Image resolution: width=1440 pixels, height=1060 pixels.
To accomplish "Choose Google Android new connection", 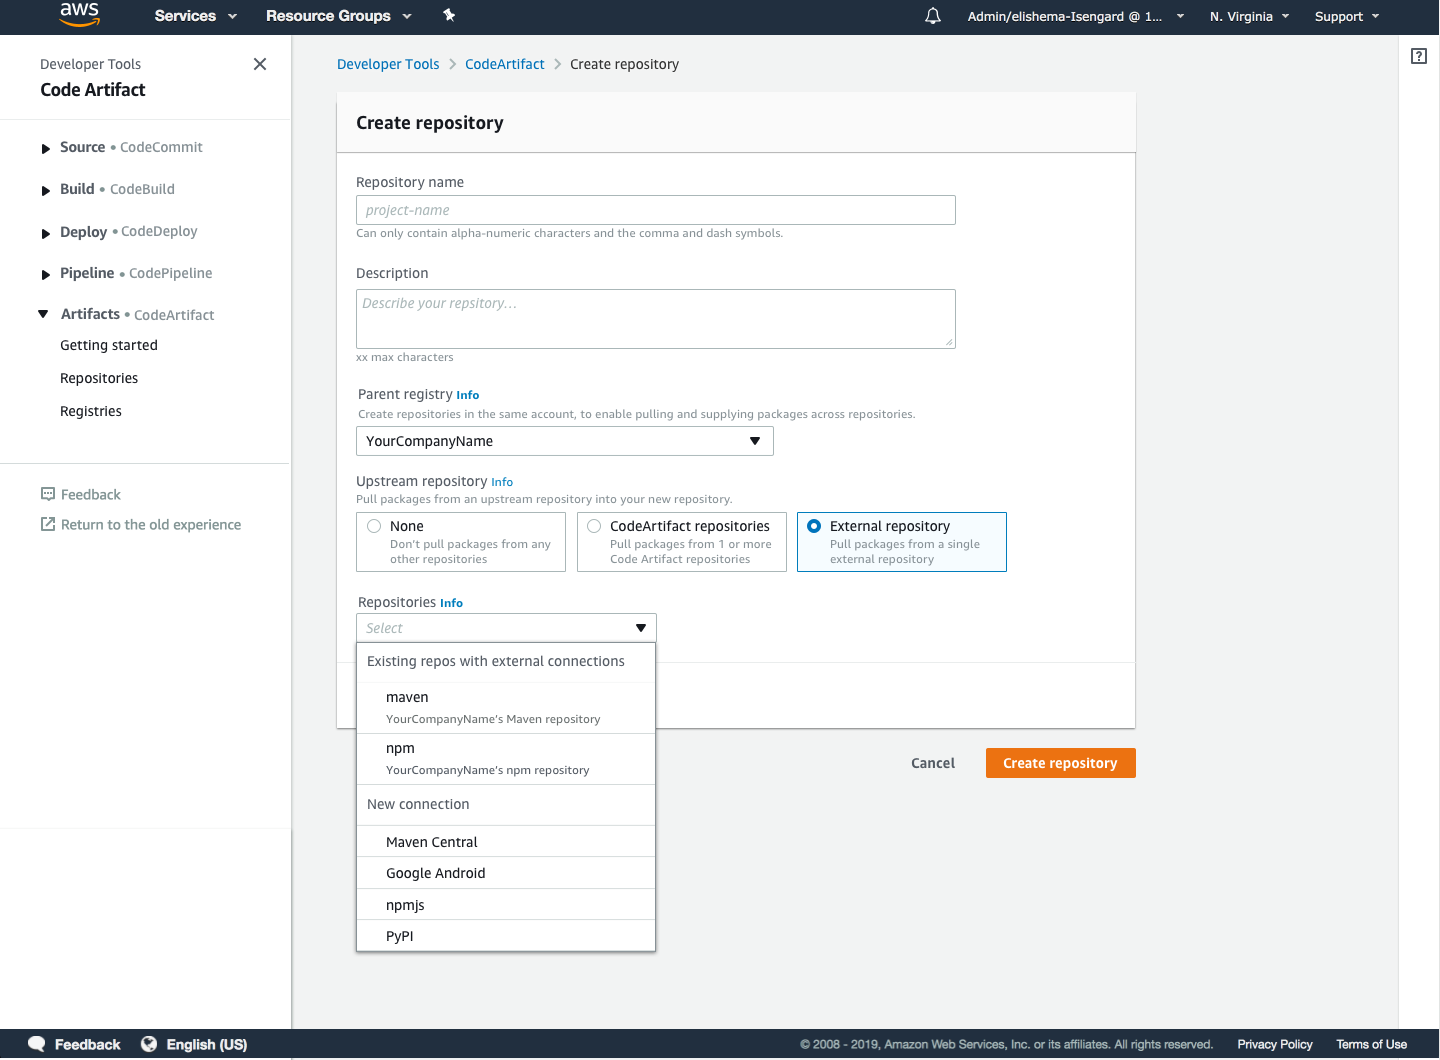I will (x=506, y=873).
